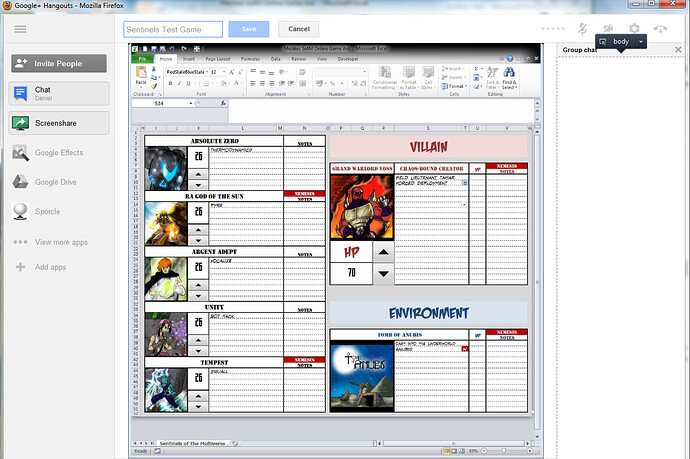Open Google Effects app
The width and height of the screenshot is (690, 459).
pos(48,153)
